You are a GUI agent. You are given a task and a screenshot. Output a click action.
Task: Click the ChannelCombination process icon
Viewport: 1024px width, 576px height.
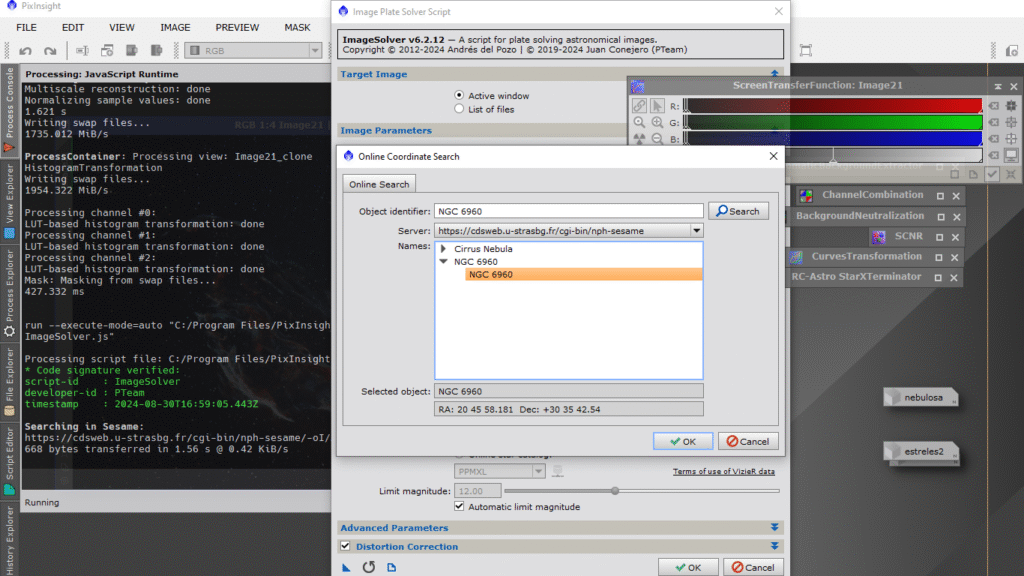click(x=806, y=195)
